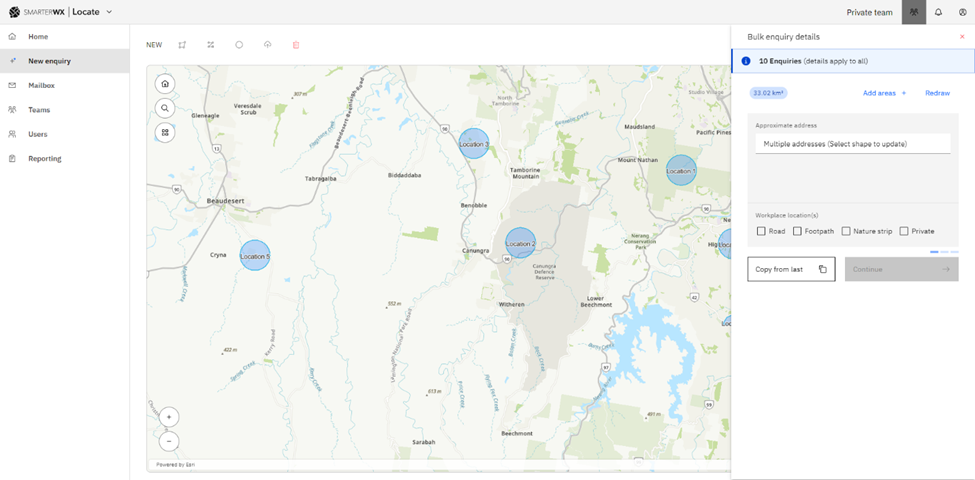Select the circle draw tool

(239, 45)
